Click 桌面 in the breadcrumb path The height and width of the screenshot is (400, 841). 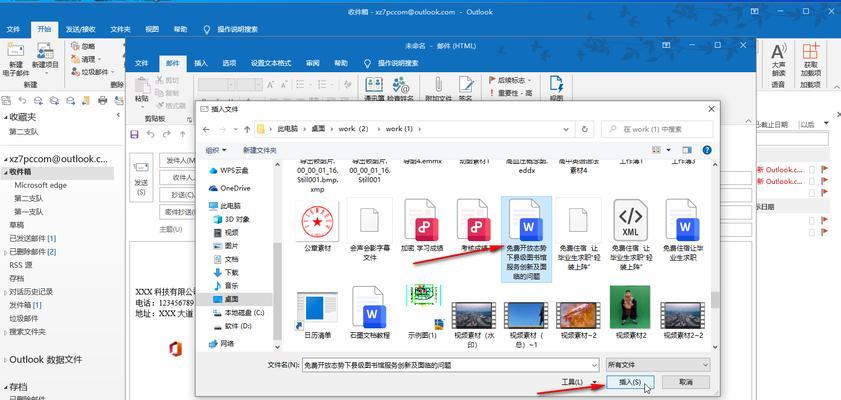319,129
